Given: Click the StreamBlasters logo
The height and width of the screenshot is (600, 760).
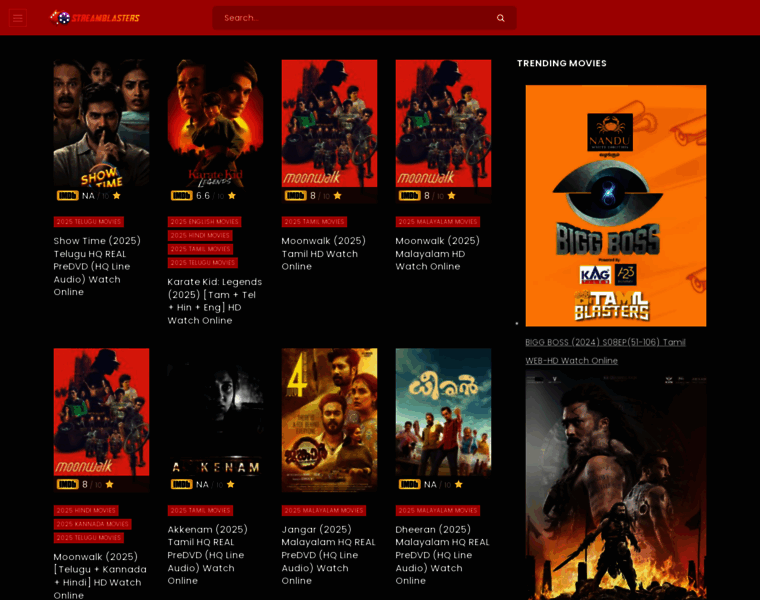Looking at the screenshot, I should coord(95,18).
